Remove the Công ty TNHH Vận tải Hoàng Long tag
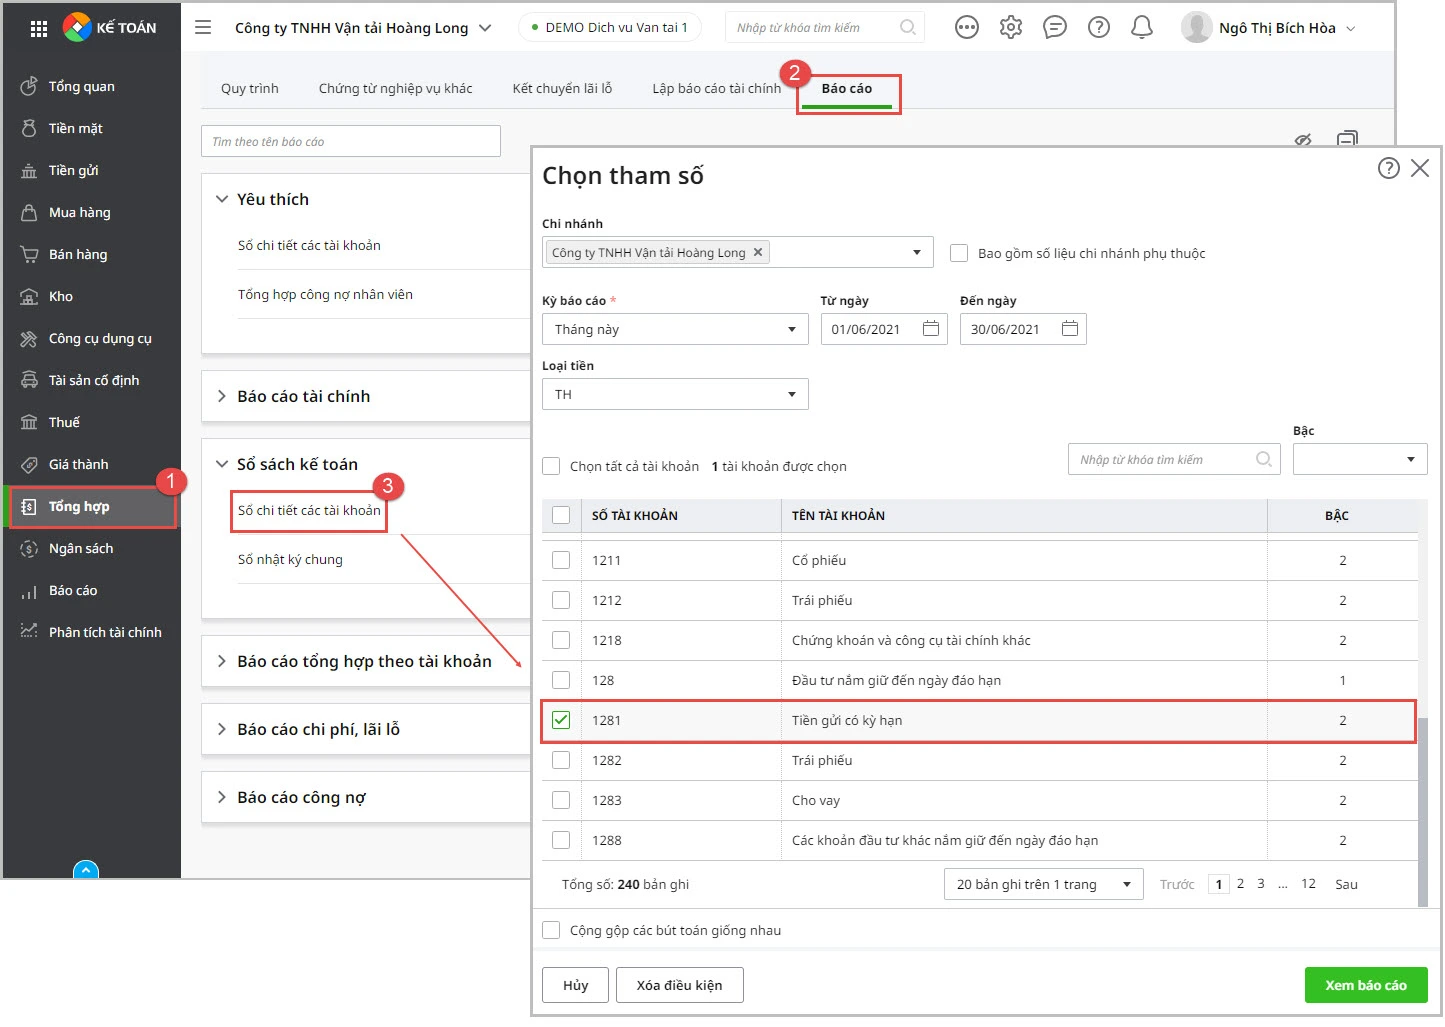This screenshot has height=1027, width=1445. point(758,252)
